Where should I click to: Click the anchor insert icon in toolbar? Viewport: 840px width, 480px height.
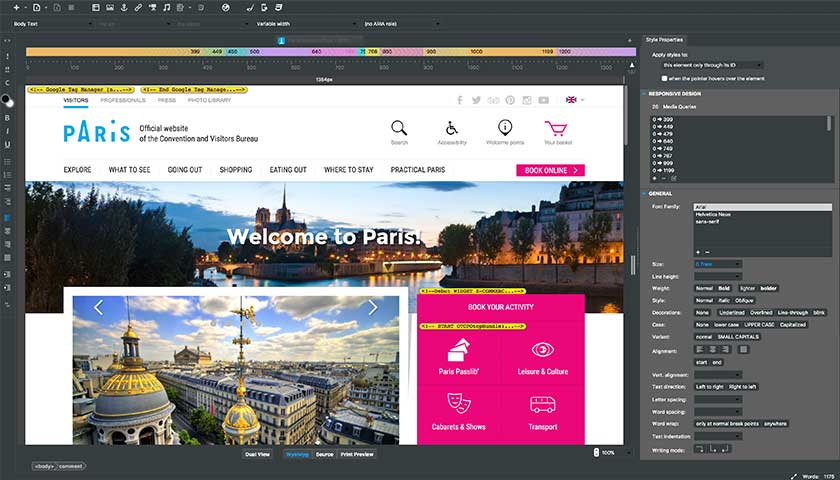(x=124, y=8)
